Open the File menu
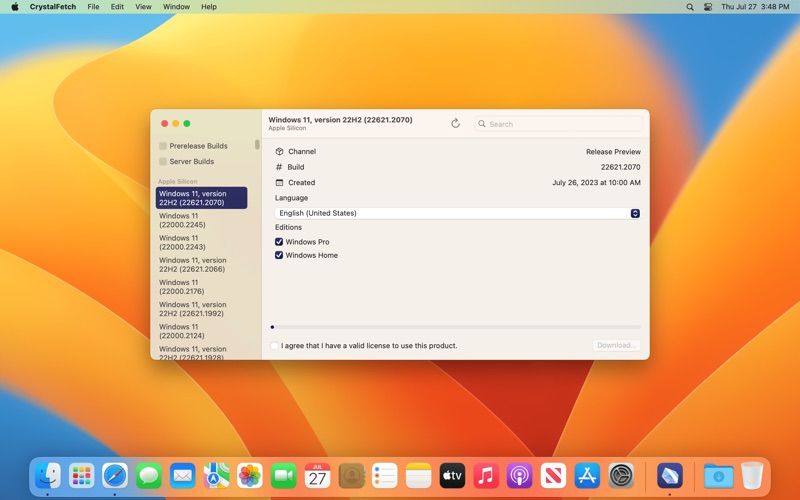The width and height of the screenshot is (800, 500). tap(93, 7)
